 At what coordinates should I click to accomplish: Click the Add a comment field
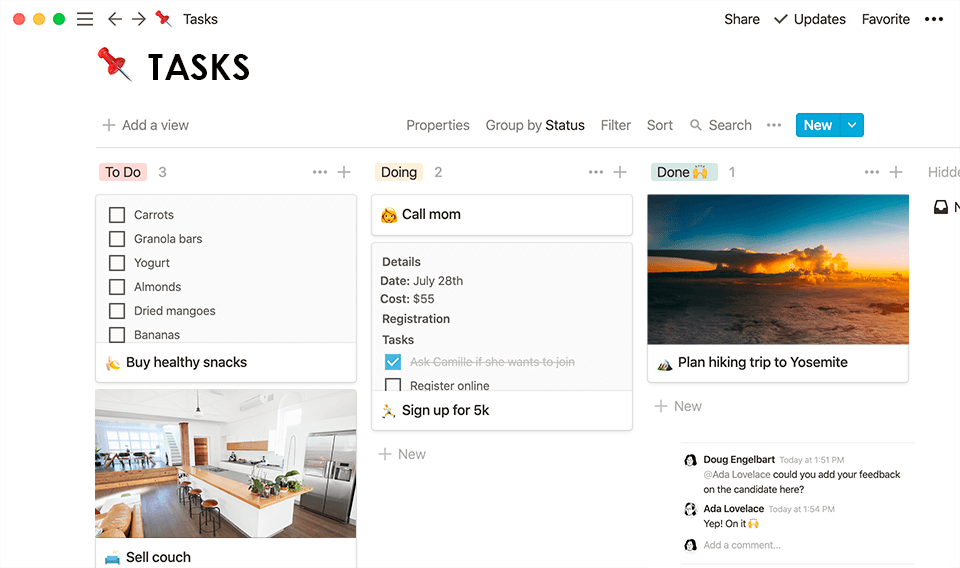[741, 545]
